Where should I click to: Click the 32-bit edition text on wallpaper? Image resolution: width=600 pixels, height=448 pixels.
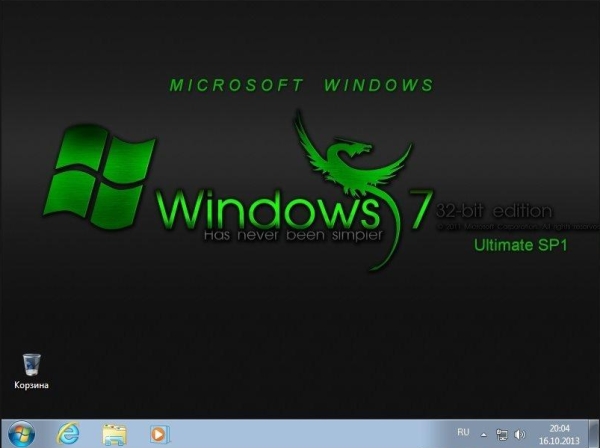[493, 211]
